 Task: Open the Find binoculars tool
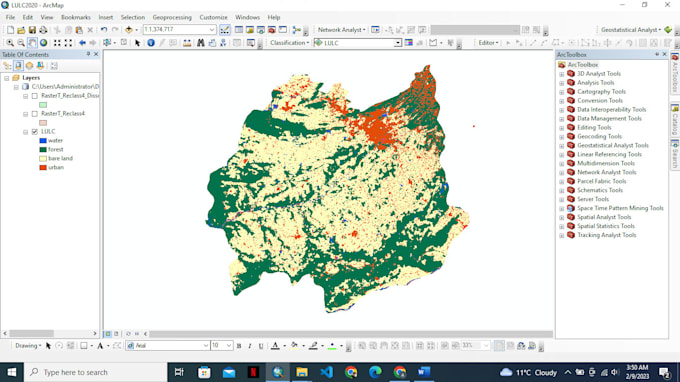pos(200,43)
